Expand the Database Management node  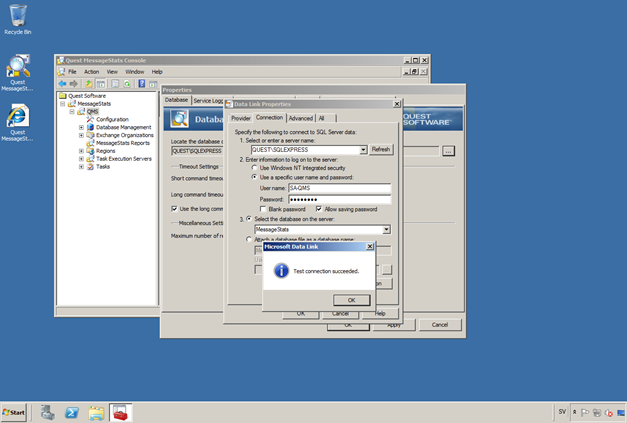[81, 127]
